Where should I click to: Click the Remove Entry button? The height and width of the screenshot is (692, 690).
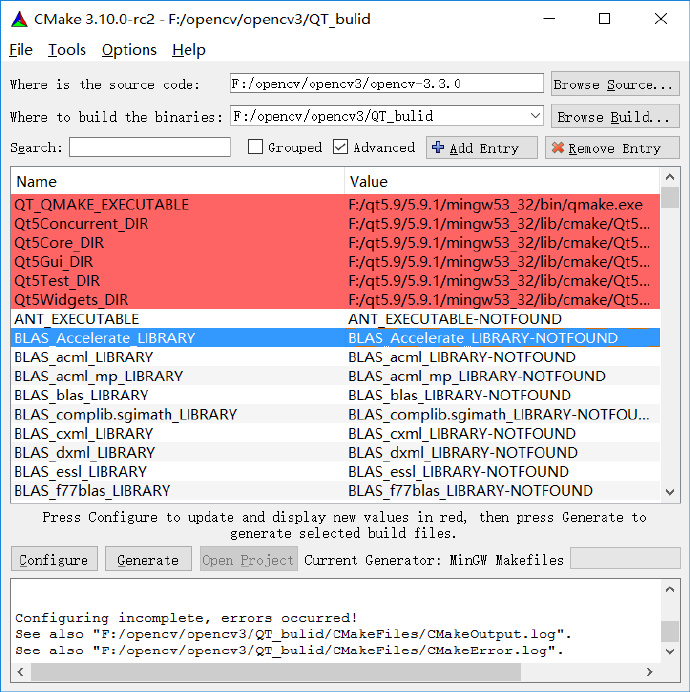612,147
